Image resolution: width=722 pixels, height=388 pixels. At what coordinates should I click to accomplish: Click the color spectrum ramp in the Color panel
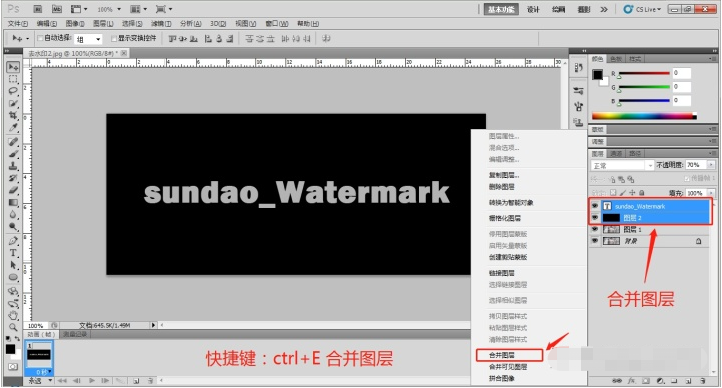click(x=644, y=116)
